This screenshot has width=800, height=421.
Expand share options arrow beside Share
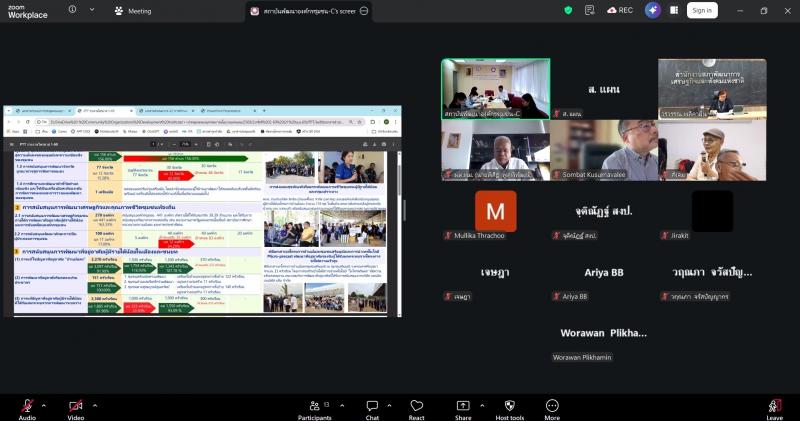[482, 406]
